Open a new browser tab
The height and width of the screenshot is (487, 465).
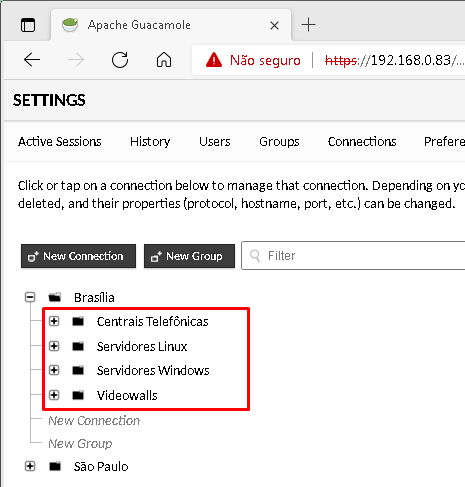coord(308,25)
